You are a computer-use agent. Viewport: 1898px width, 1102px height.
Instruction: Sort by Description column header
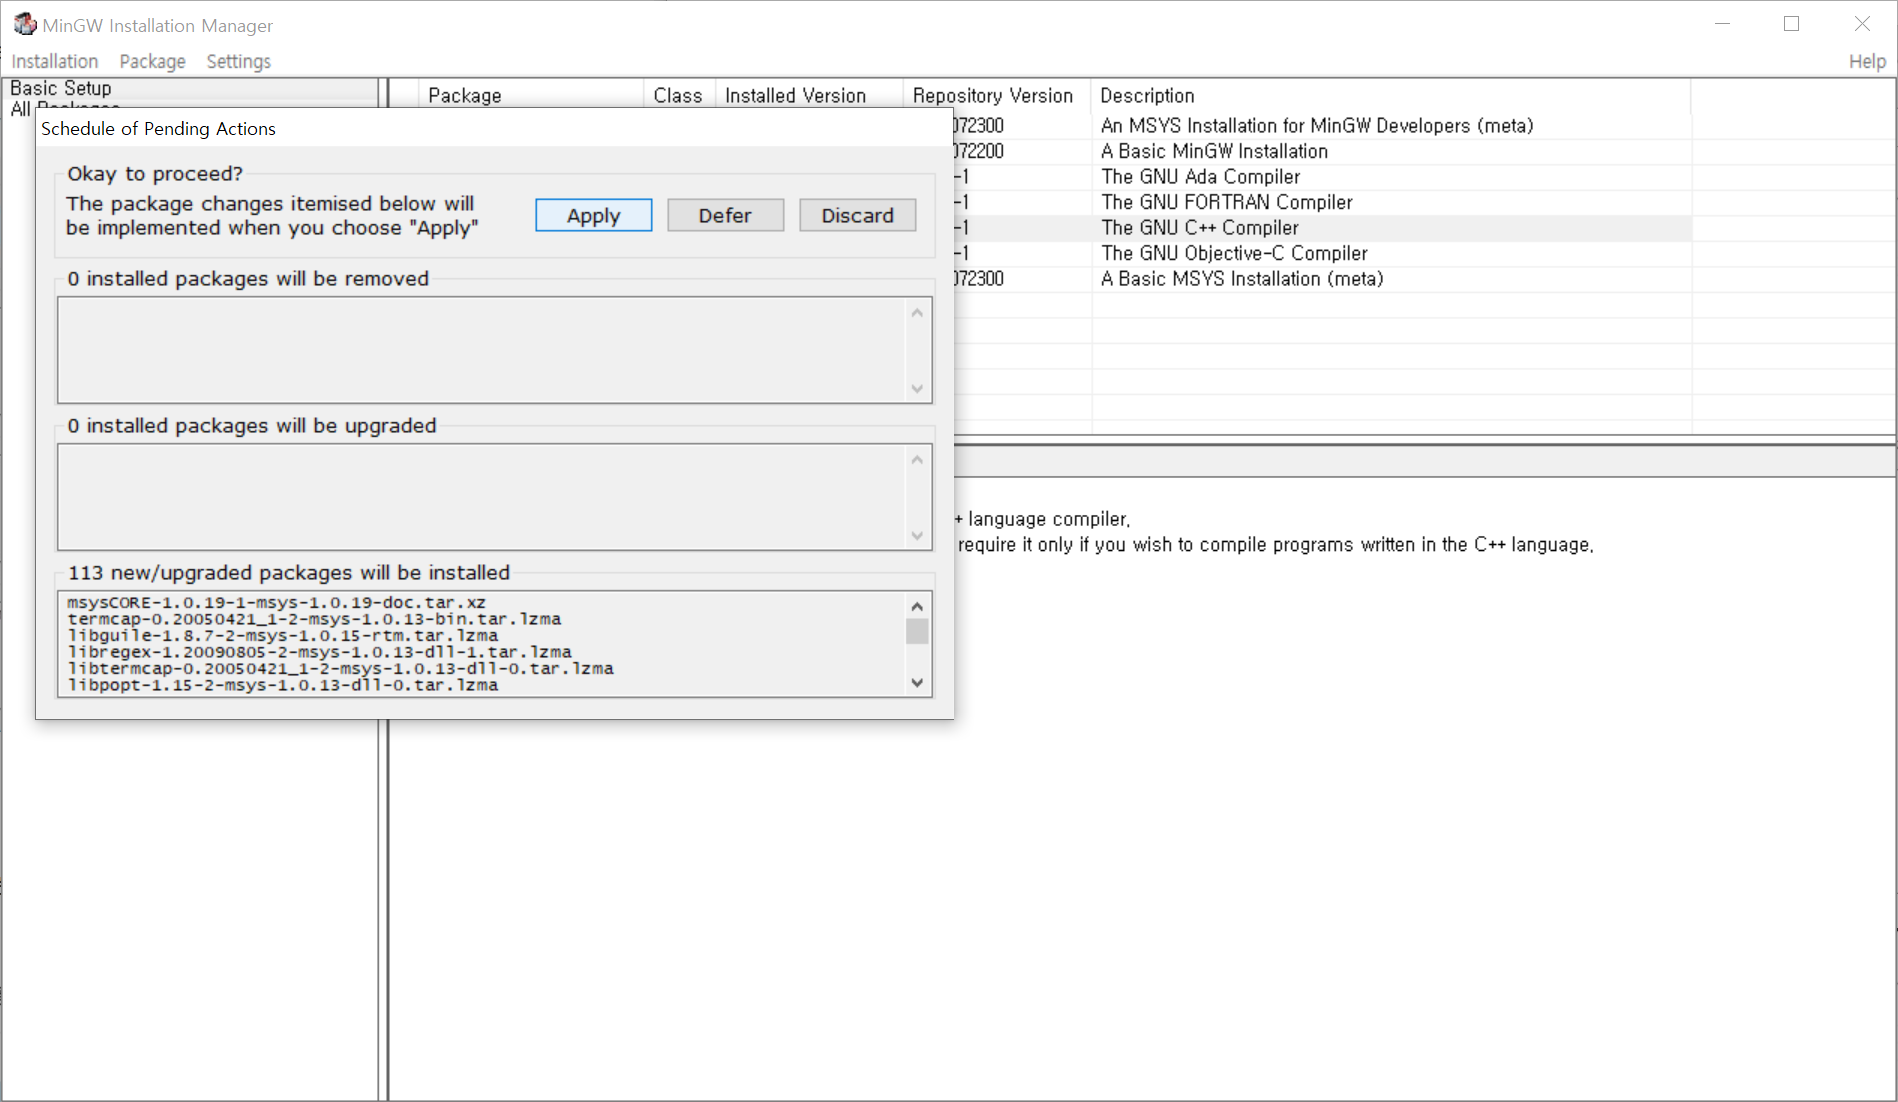1390,95
